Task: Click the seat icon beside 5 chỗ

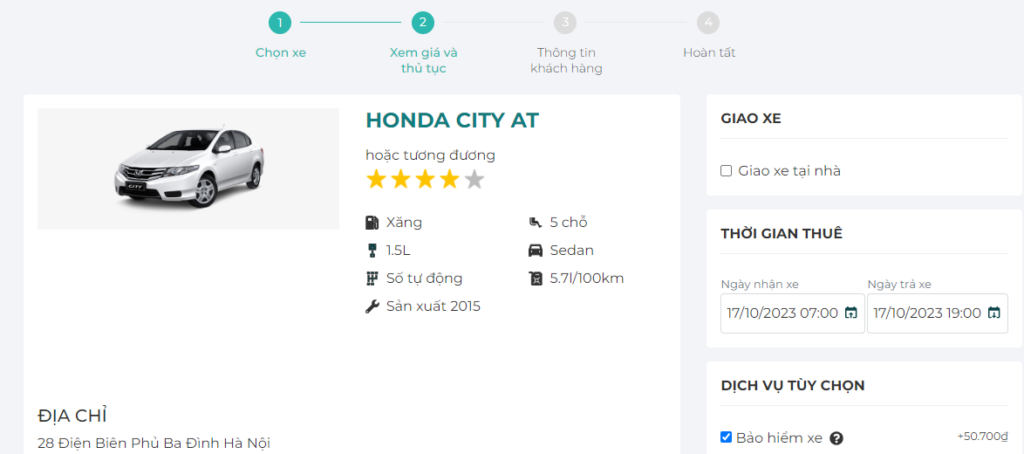Action: [535, 222]
